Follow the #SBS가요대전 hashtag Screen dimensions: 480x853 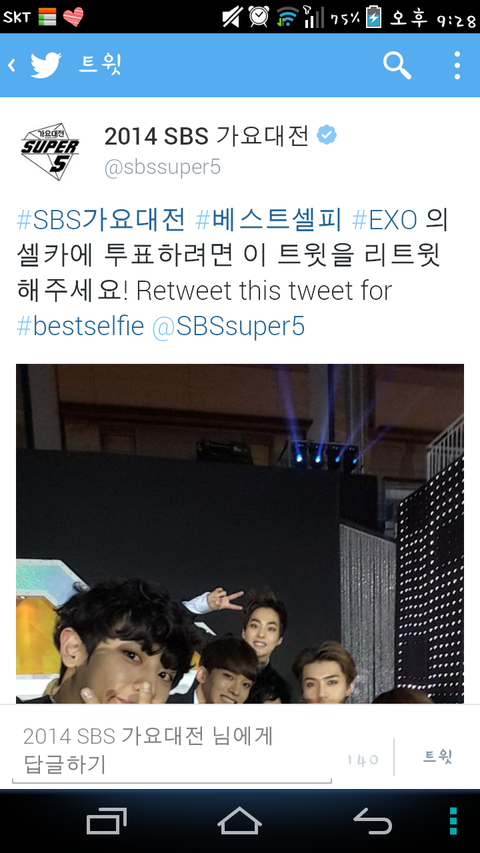click(101, 220)
